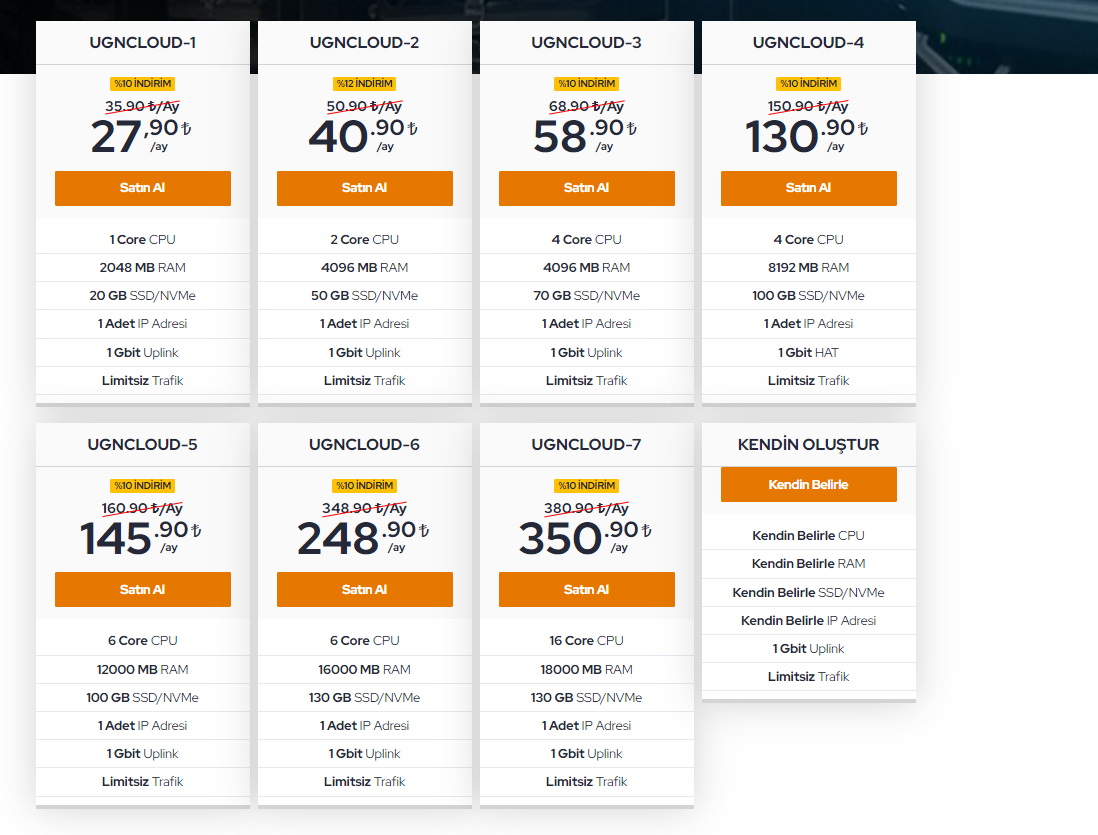Click the 1 Gbit HAT row
The height and width of the screenshot is (835, 1098).
[809, 352]
